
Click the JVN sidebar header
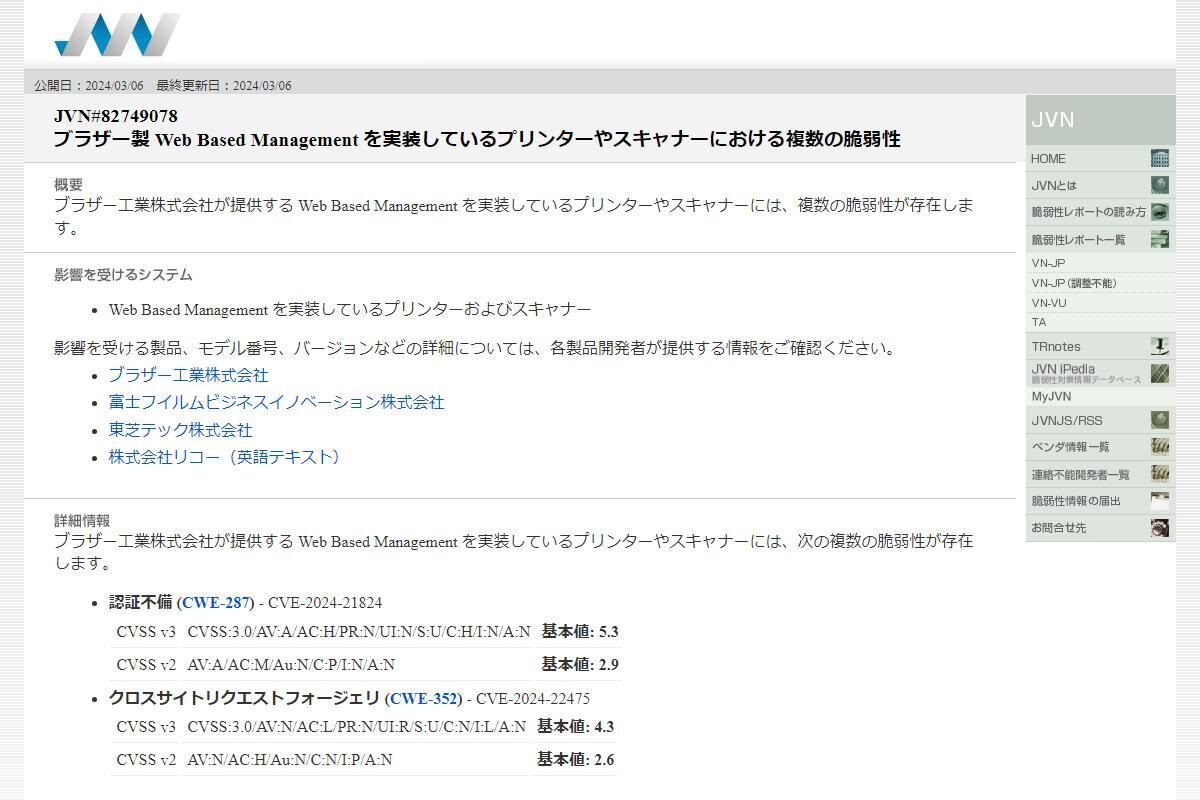point(1100,120)
